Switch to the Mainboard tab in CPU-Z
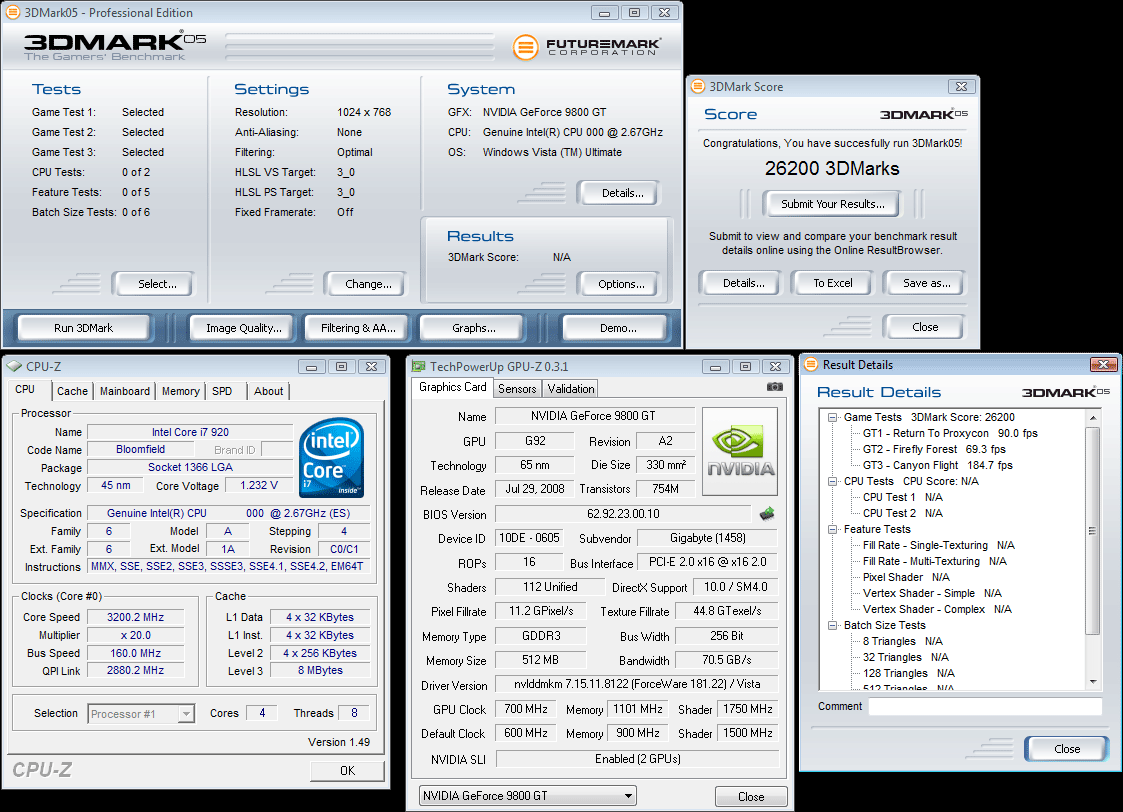The height and width of the screenshot is (812, 1123). point(125,391)
